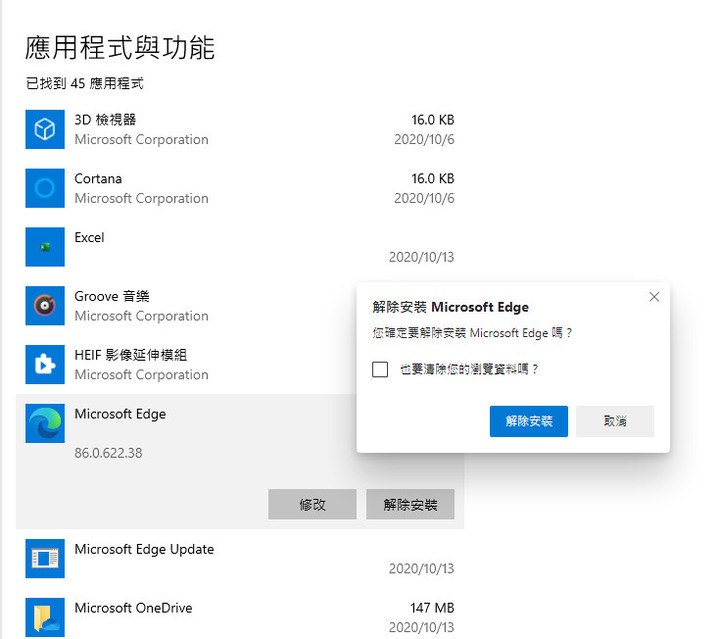720x639 pixels.
Task: Select the HEIF 影像延伸模組 app name
Action: (130, 355)
